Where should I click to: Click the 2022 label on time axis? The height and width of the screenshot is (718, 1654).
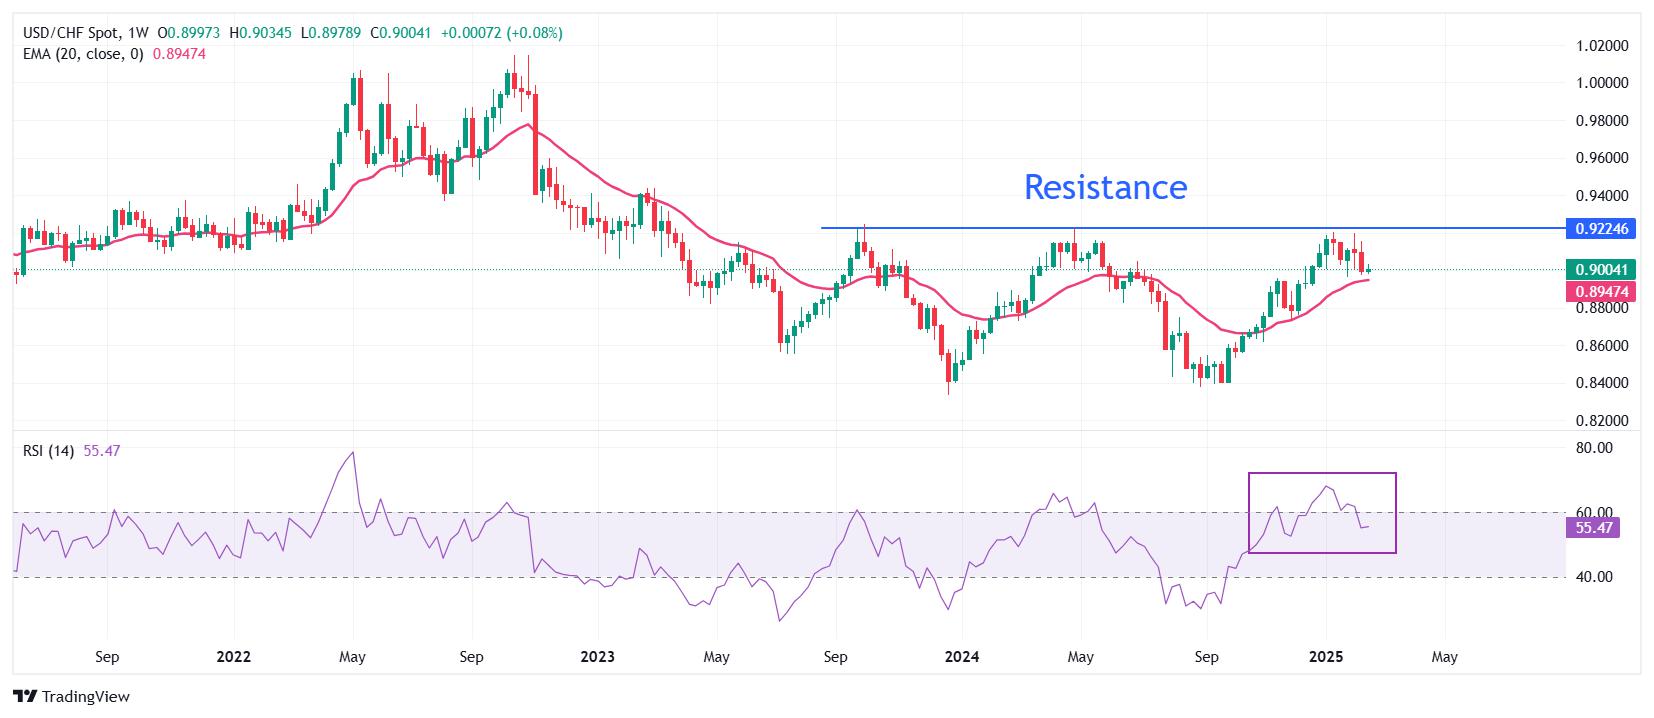click(233, 657)
